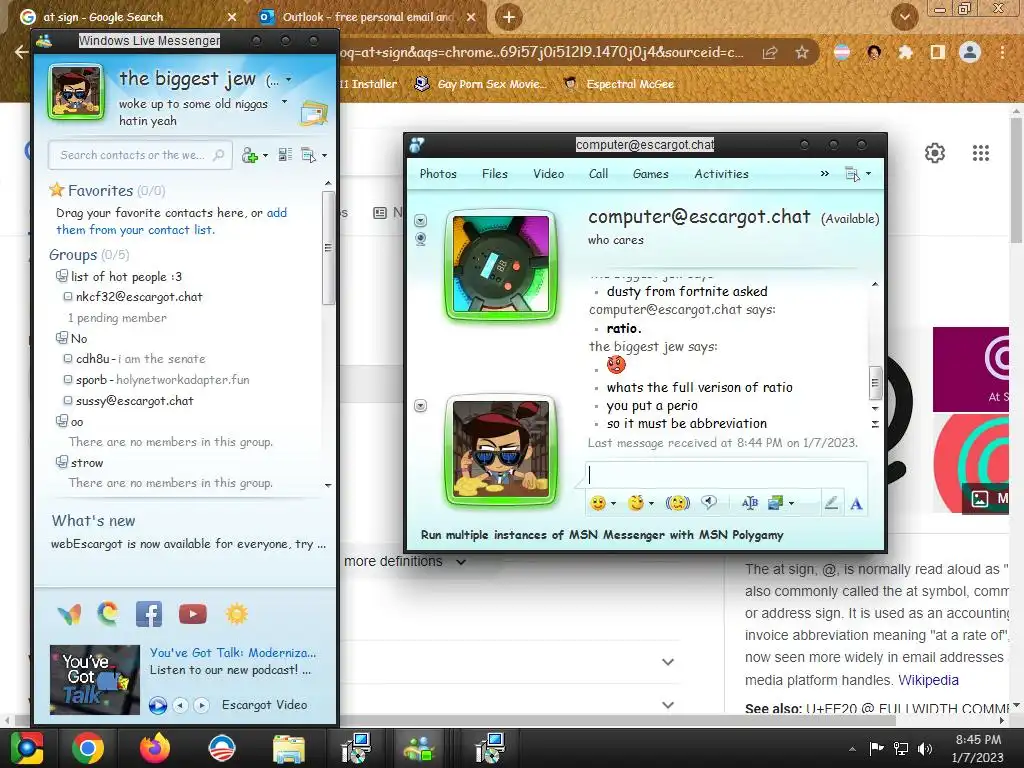1024x768 pixels.
Task: Click the show menu icon in chat window toolbar
Action: 852,174
